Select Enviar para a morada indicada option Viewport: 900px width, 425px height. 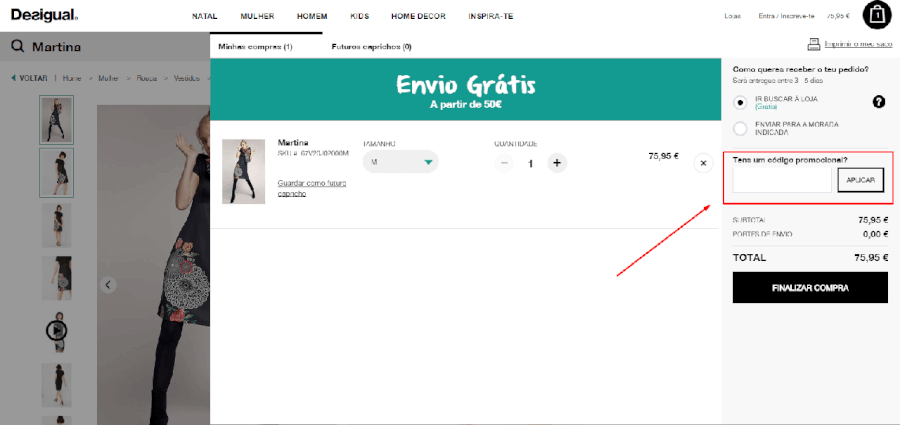pos(740,128)
